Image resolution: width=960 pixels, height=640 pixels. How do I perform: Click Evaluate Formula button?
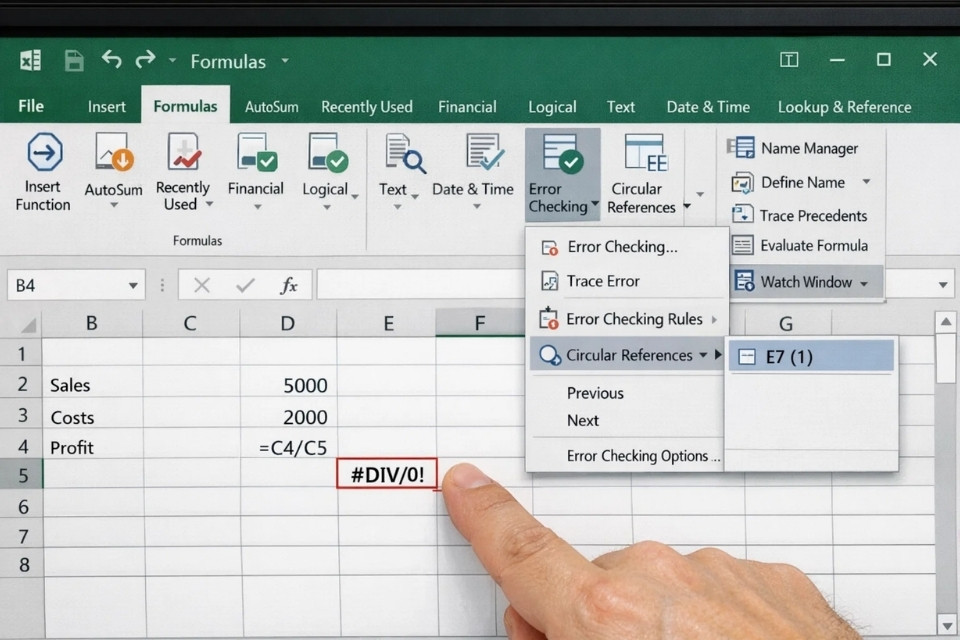coord(812,245)
